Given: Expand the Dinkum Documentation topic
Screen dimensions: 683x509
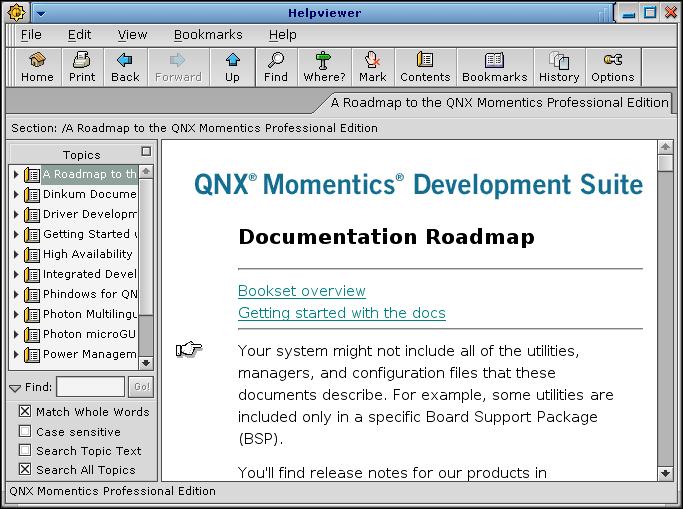Looking at the screenshot, I should [16, 195].
